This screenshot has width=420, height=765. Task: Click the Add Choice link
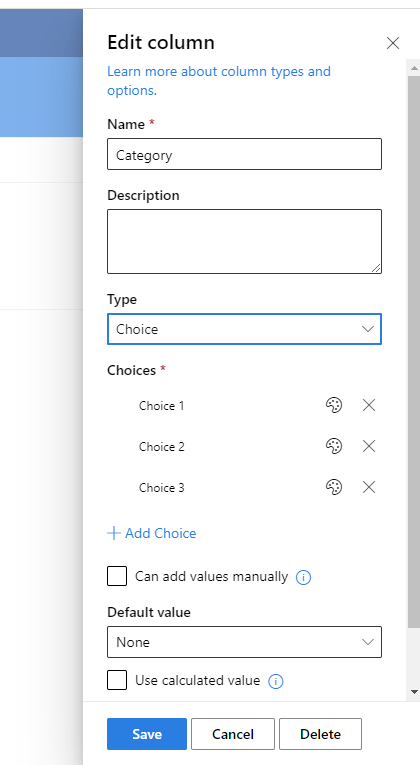(152, 533)
